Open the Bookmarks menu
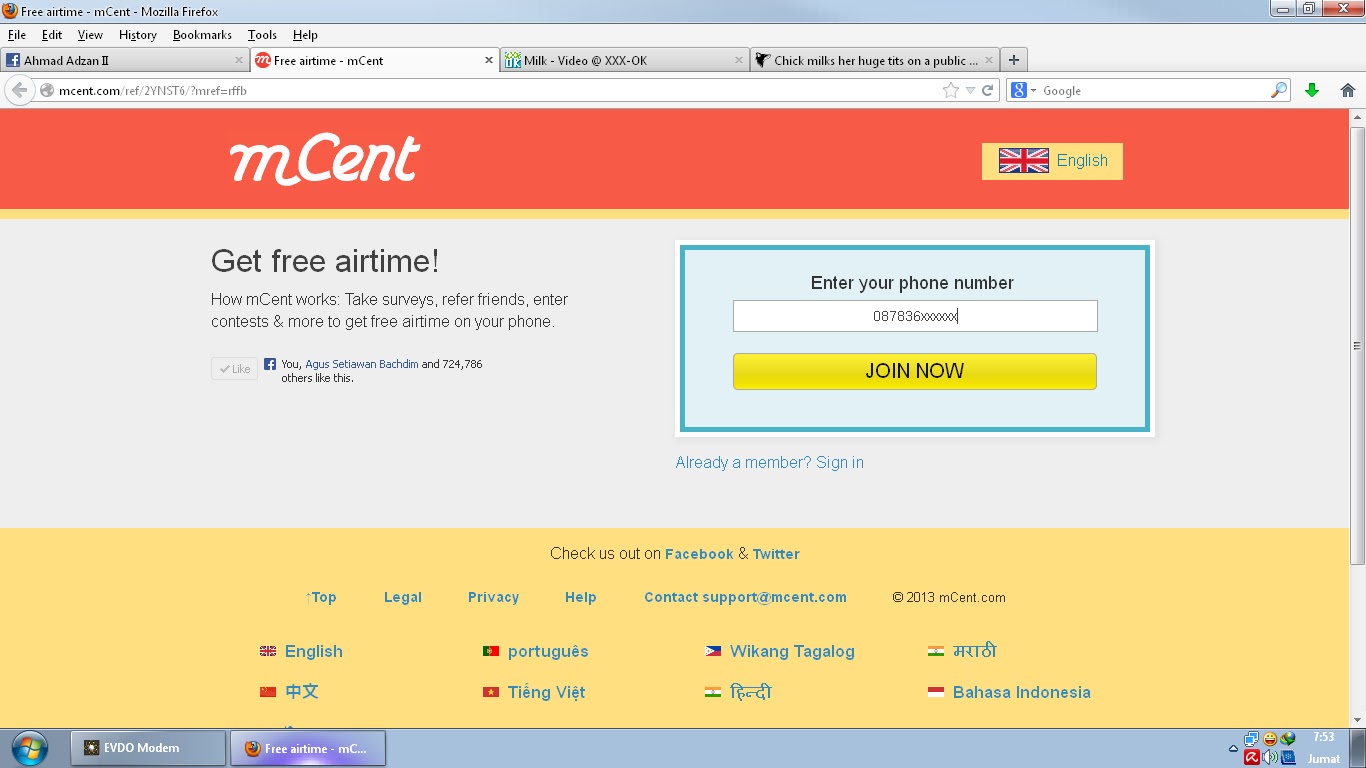This screenshot has width=1366, height=768. pos(202,35)
